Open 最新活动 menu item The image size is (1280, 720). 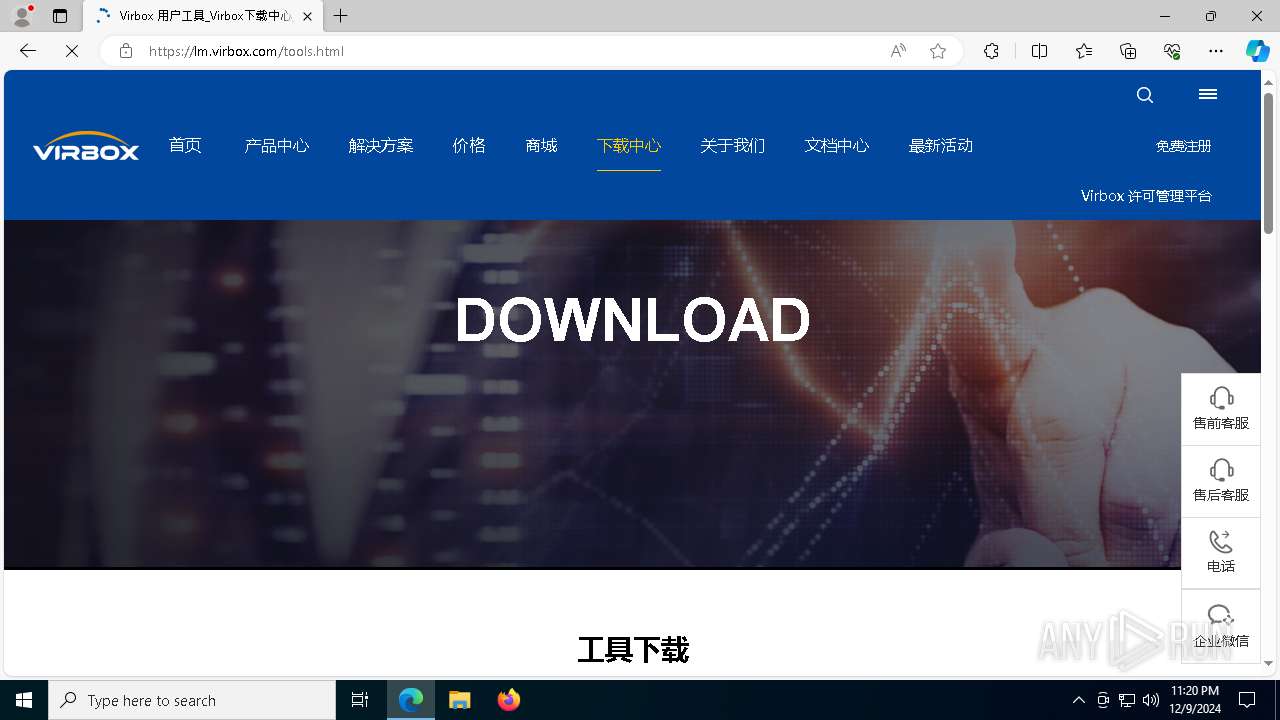click(941, 146)
